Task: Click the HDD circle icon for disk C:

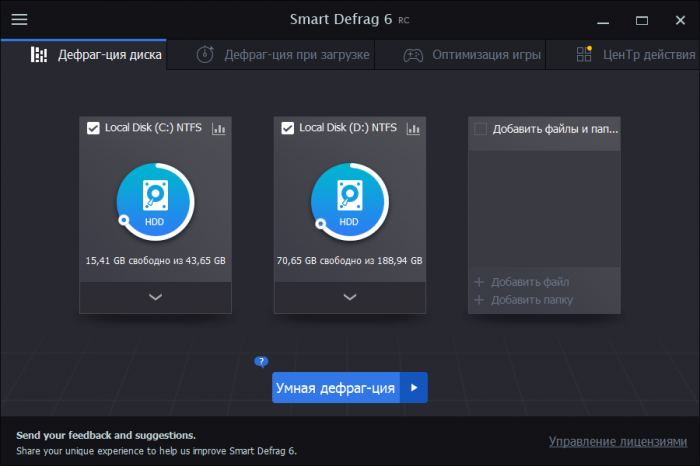Action: tap(155, 203)
